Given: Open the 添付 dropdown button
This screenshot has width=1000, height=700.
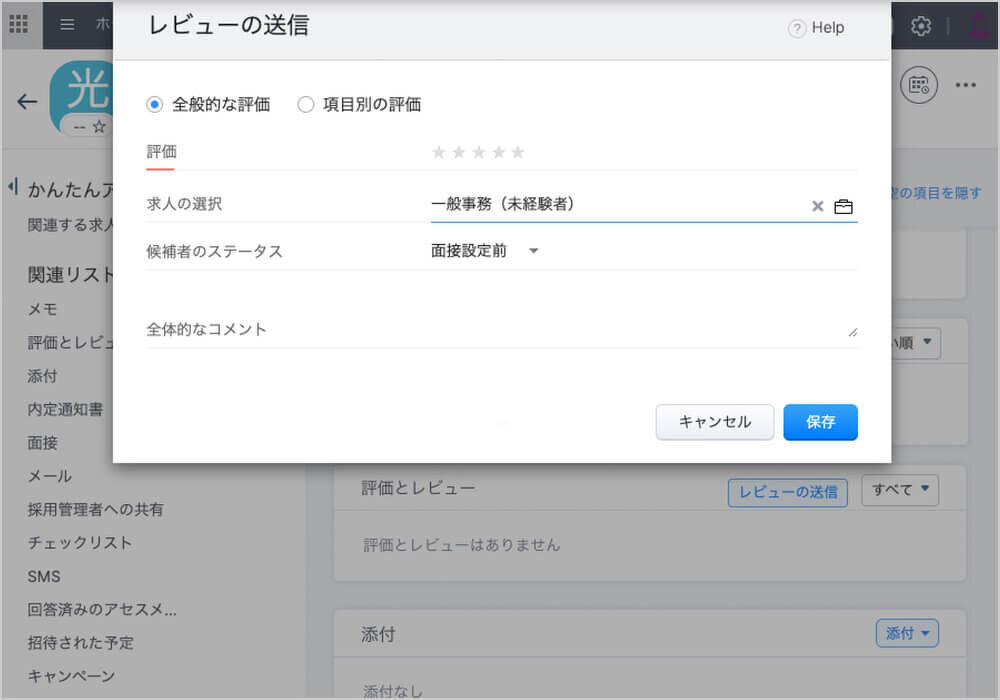Looking at the screenshot, I should click(906, 633).
